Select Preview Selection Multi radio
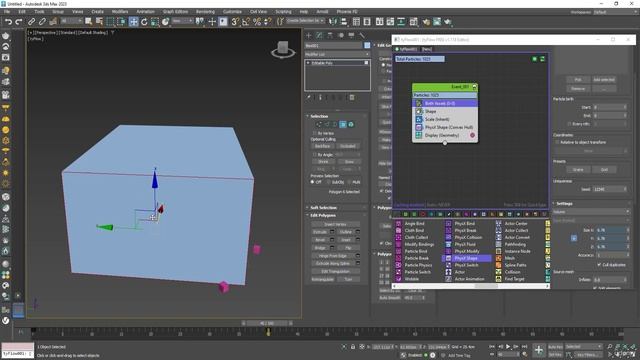The image size is (640, 360). click(350, 182)
